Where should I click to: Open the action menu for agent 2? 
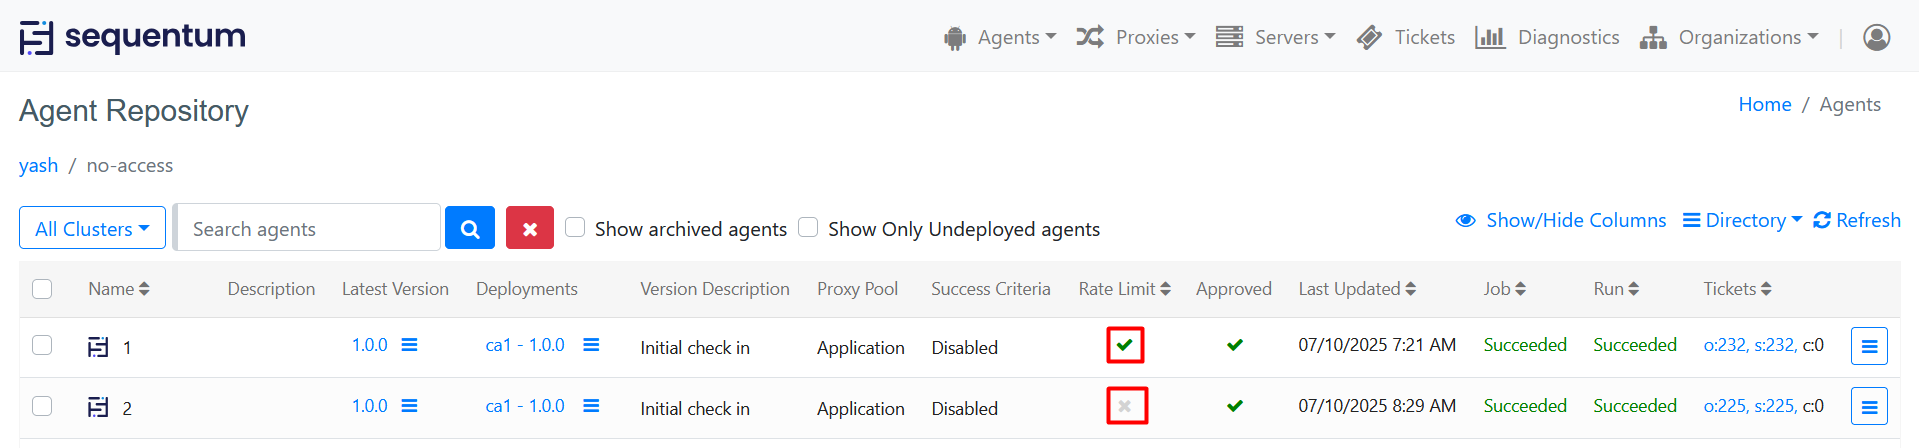1868,406
